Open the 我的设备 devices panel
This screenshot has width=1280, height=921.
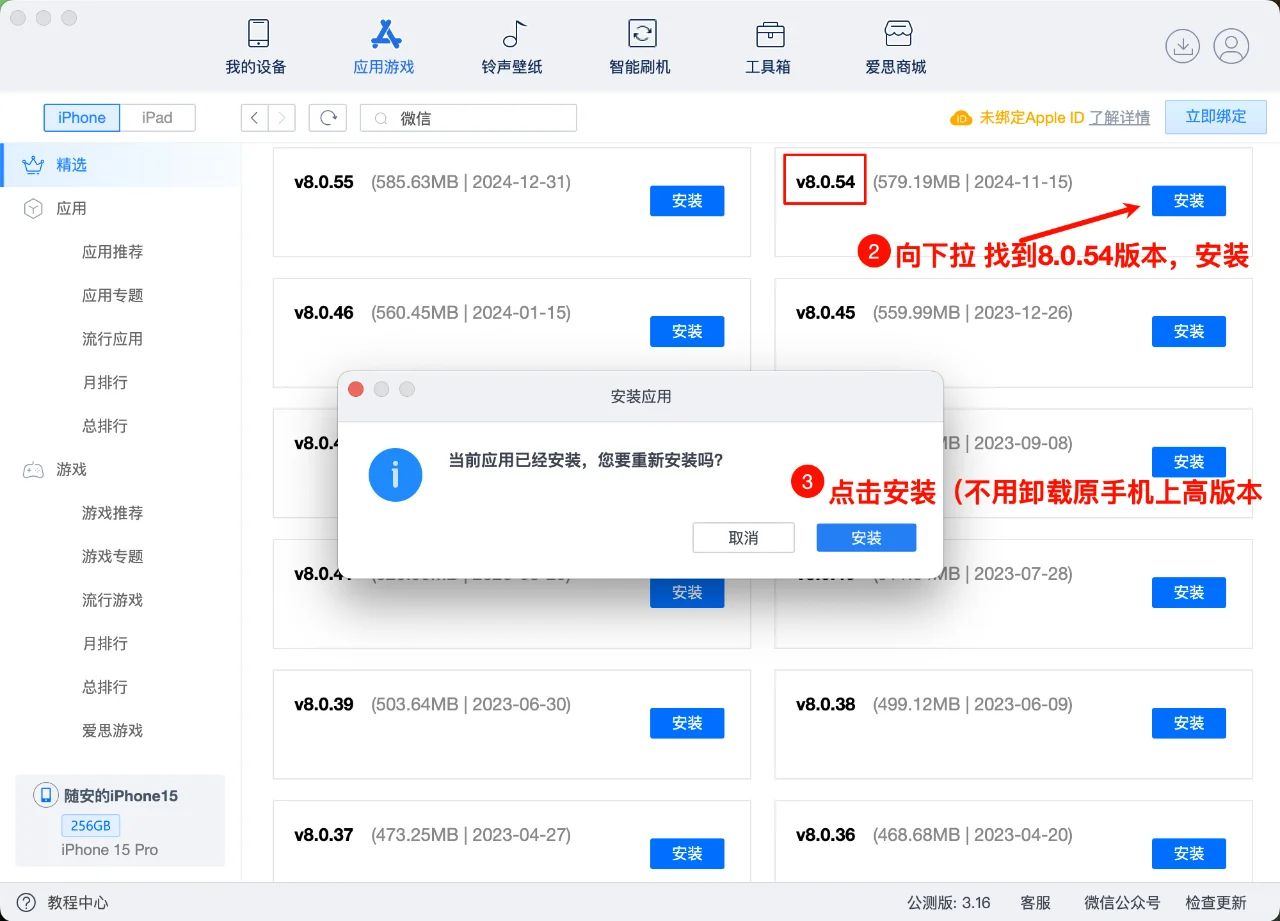click(257, 45)
